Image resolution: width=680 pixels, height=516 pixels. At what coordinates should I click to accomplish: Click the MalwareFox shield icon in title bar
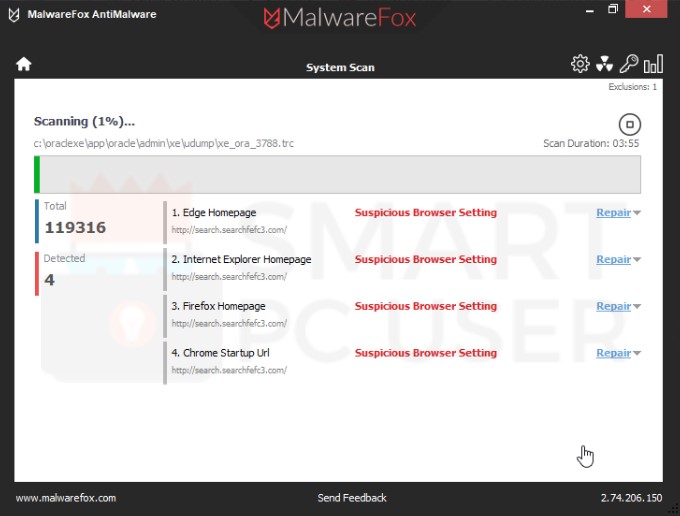click(14, 14)
